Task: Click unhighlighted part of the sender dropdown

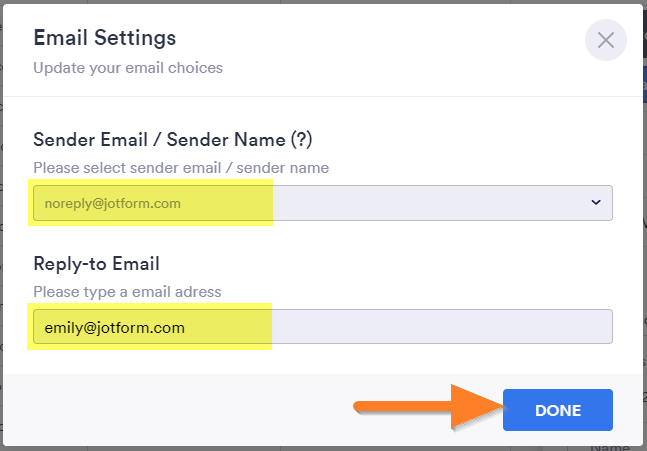Action: pyautogui.click(x=429, y=203)
